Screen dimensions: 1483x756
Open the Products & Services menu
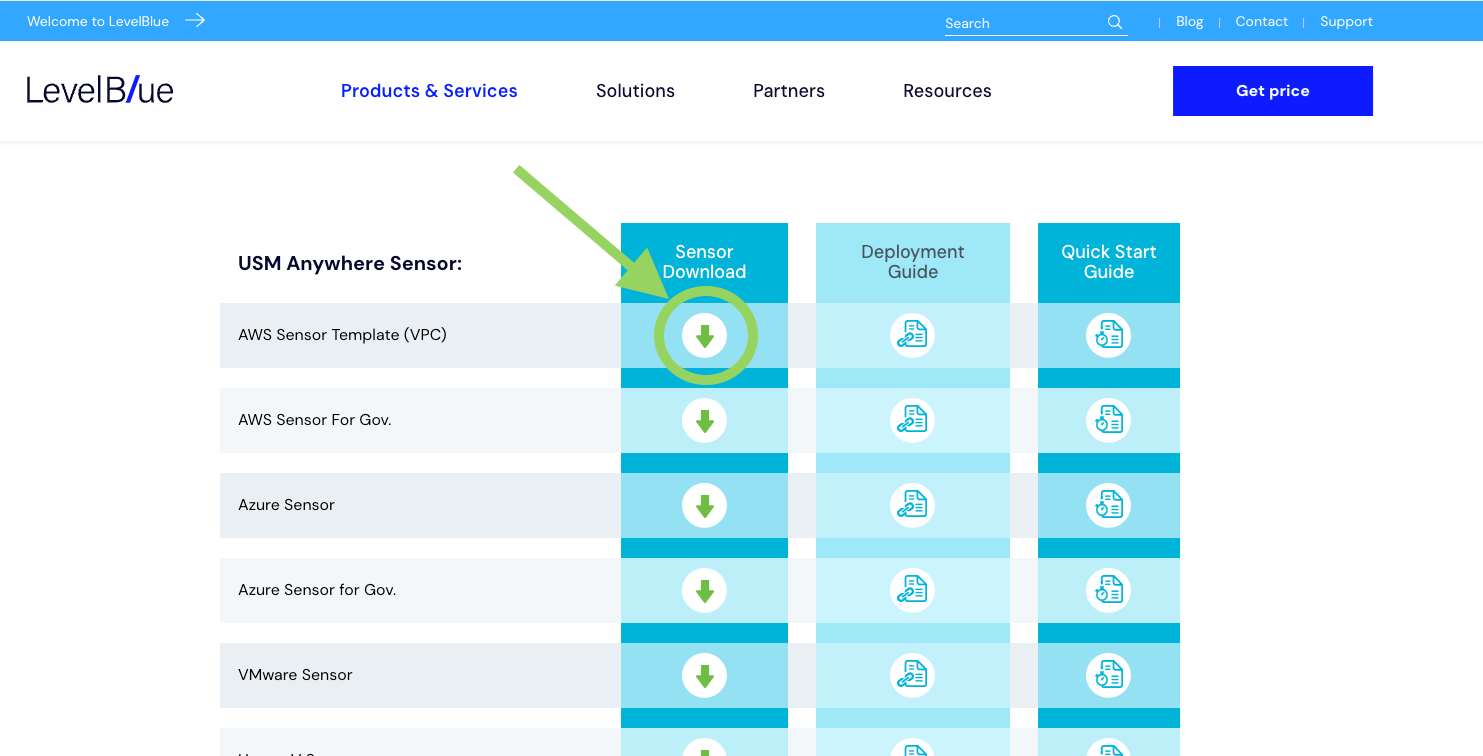pos(429,91)
